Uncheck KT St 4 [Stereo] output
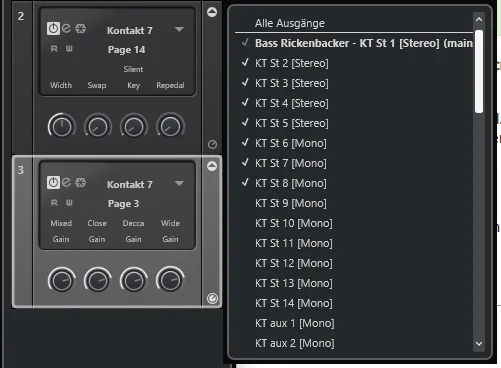Image resolution: width=501 pixels, height=368 pixels. coord(354,103)
